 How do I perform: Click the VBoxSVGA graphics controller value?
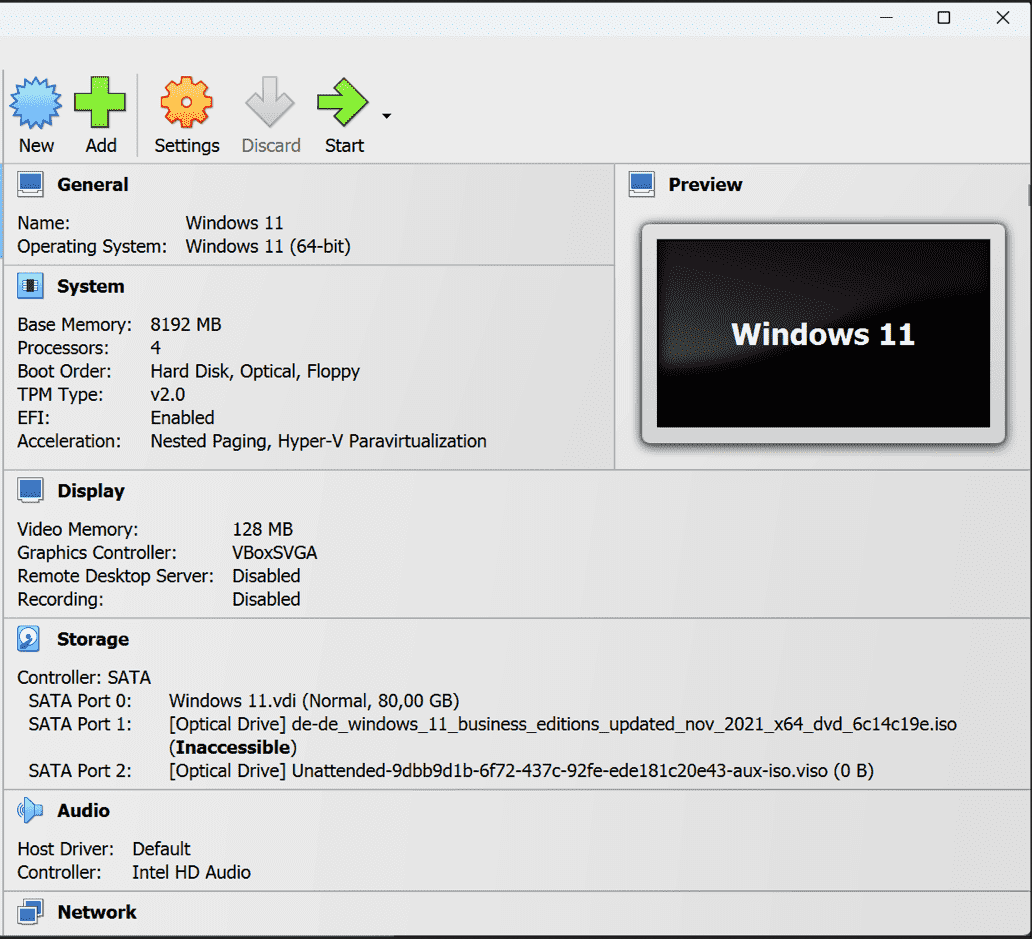click(x=274, y=553)
